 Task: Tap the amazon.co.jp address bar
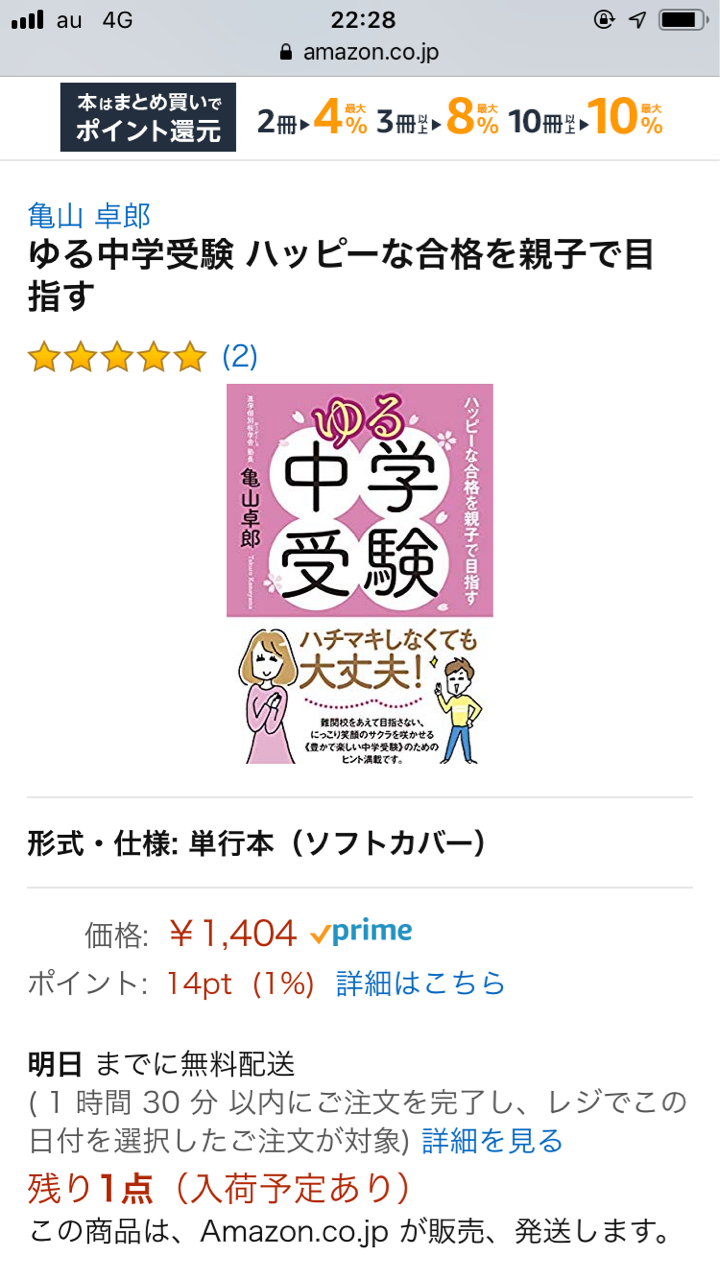tap(360, 53)
